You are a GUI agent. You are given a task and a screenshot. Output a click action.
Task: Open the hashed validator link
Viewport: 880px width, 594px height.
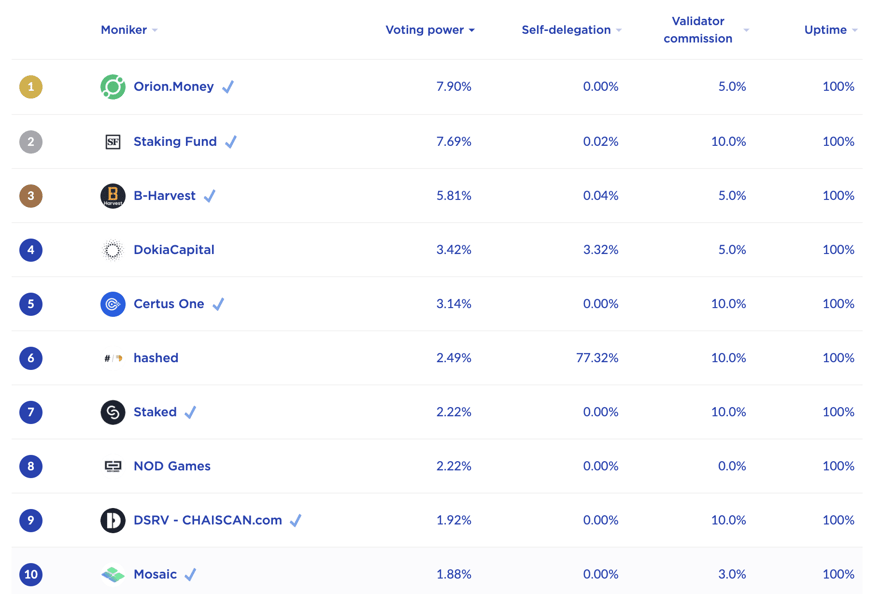tap(156, 358)
